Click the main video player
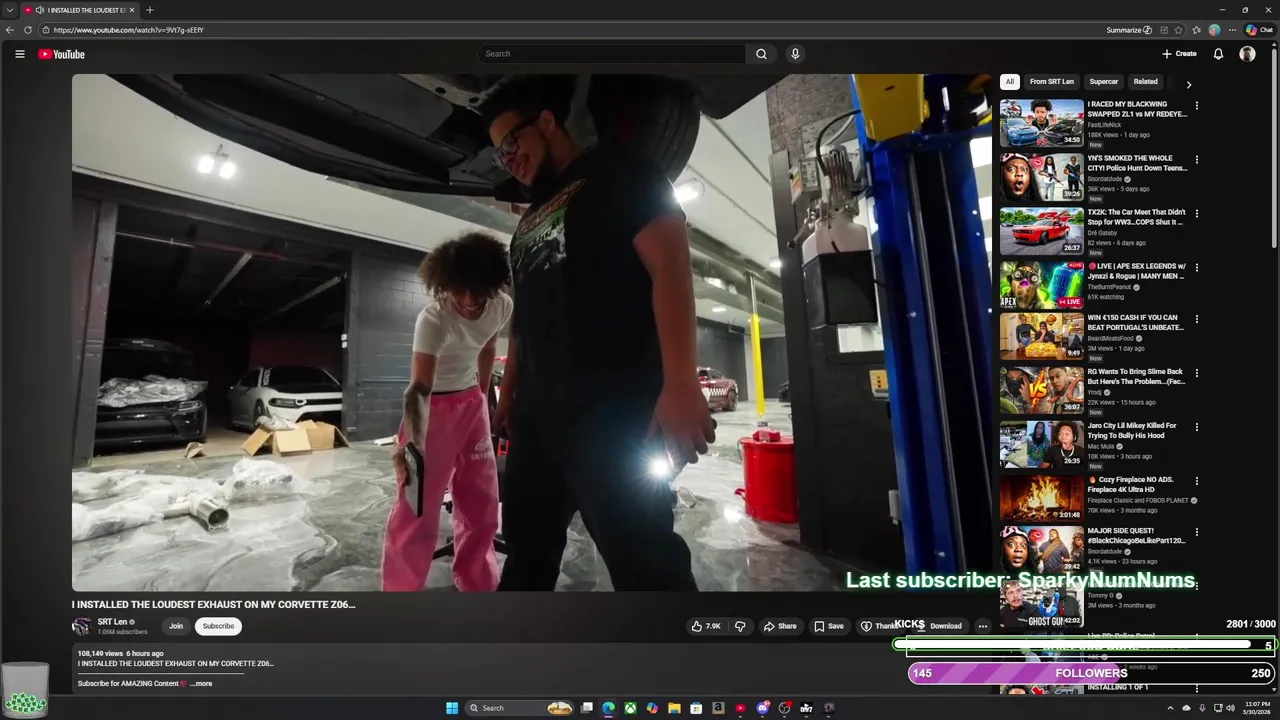This screenshot has height=720, width=1280. 531,332
